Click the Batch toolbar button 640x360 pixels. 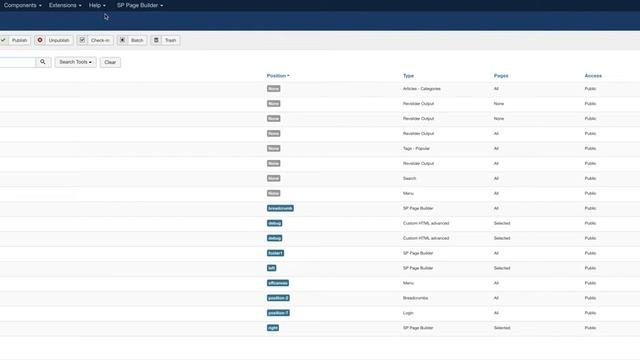click(132, 40)
